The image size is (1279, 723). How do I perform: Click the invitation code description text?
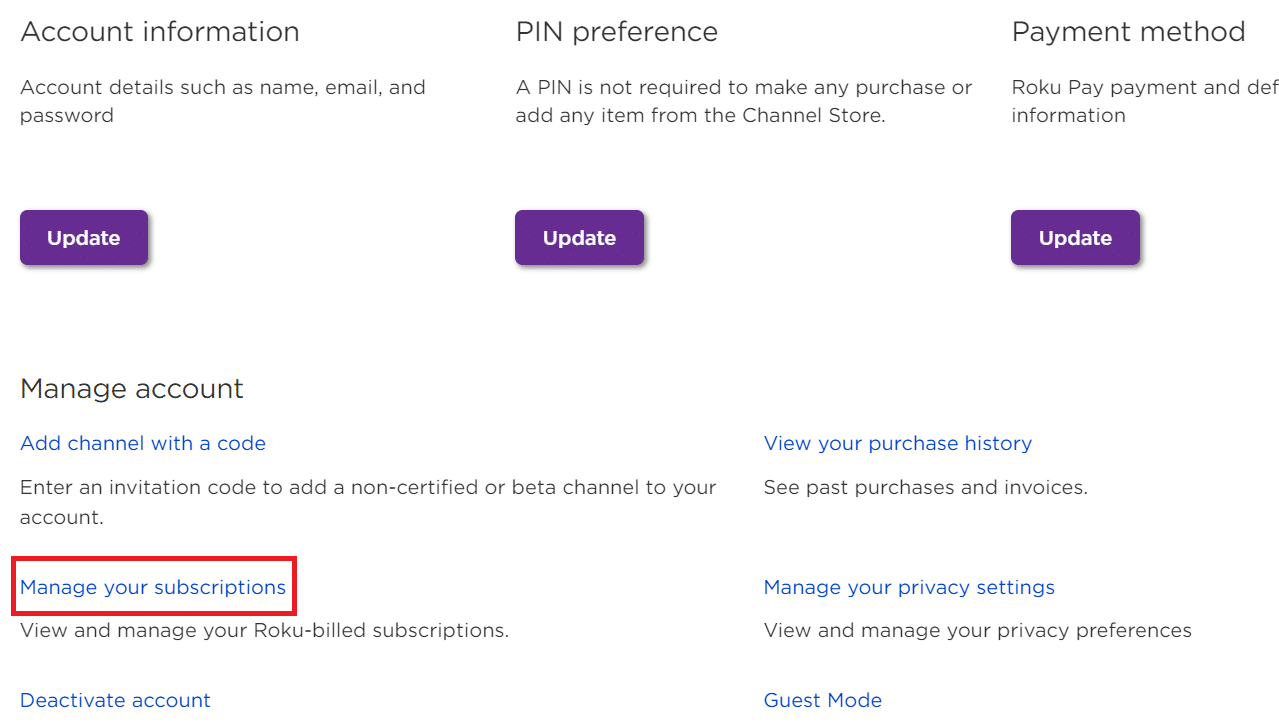pos(367,502)
